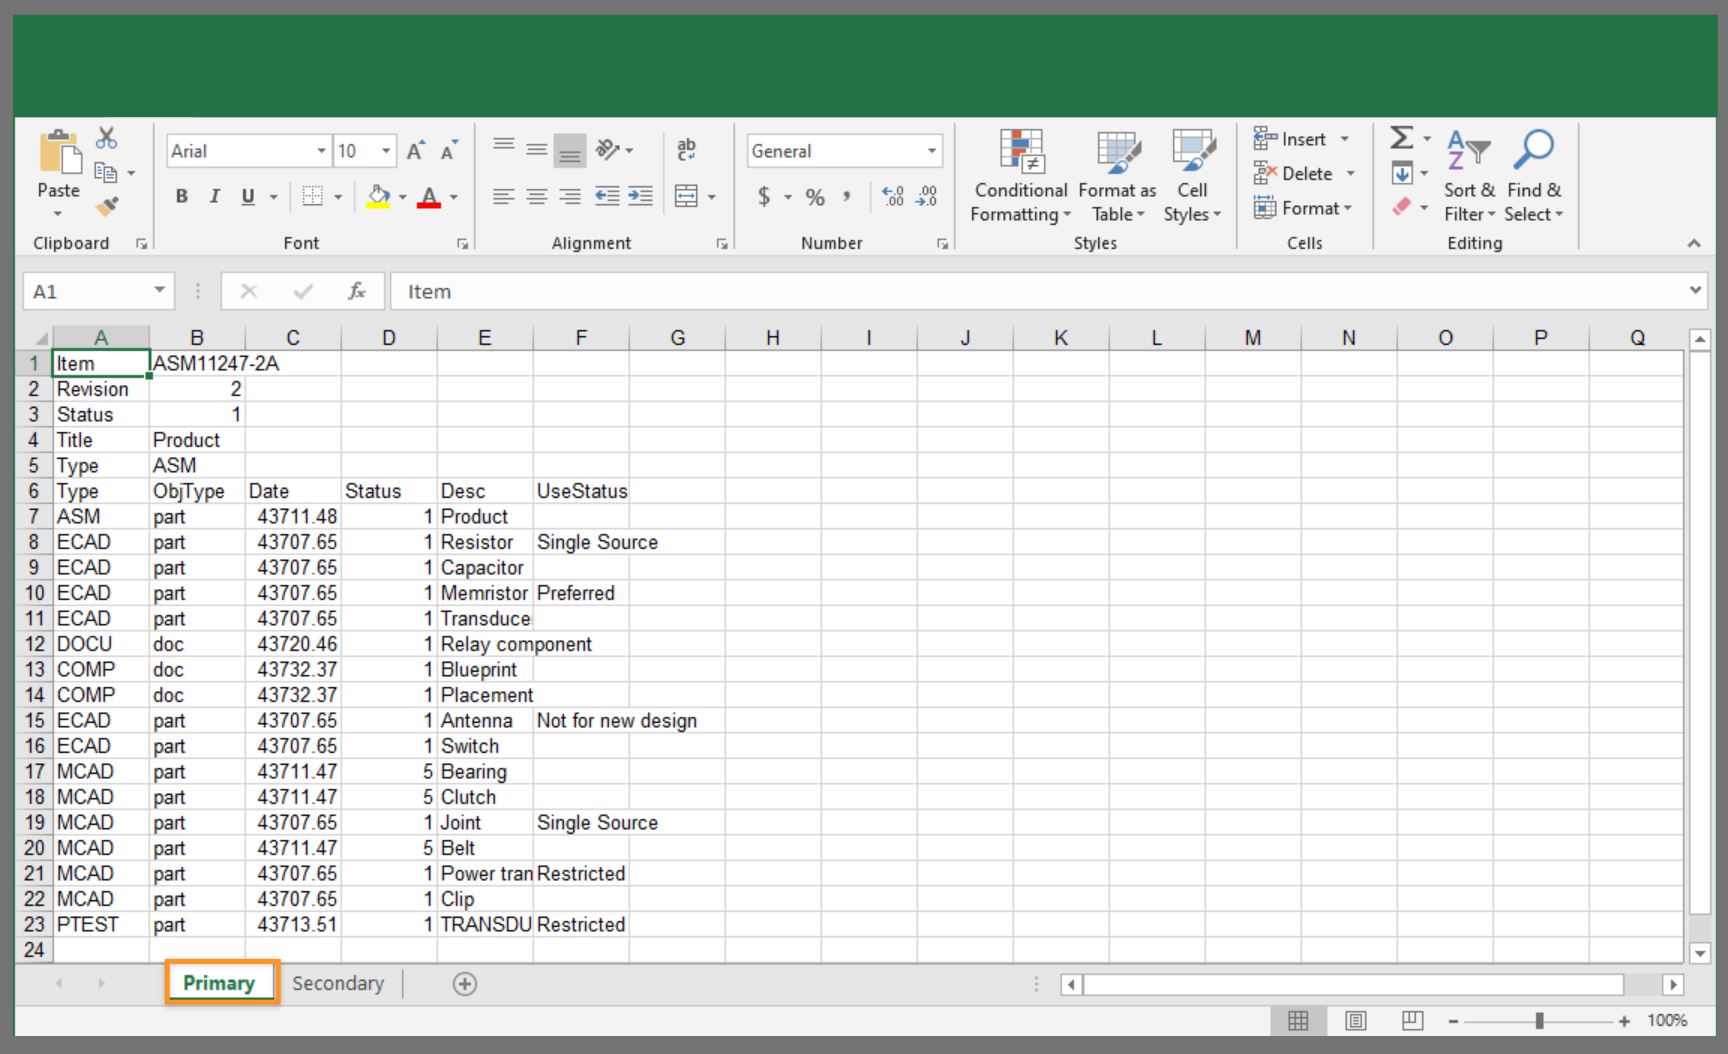
Task: Collapse the ribbon
Action: 1693,243
